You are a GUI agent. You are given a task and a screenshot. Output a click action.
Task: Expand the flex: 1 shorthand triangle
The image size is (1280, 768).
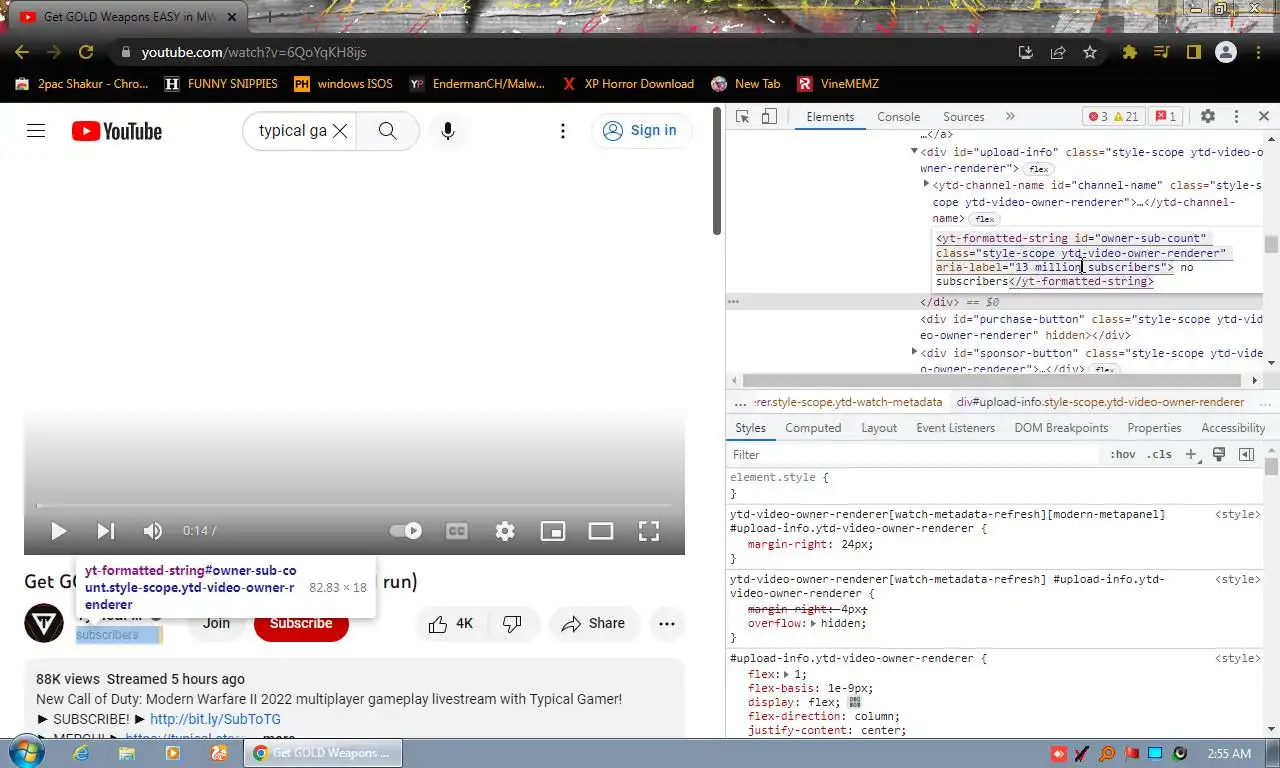(787, 675)
